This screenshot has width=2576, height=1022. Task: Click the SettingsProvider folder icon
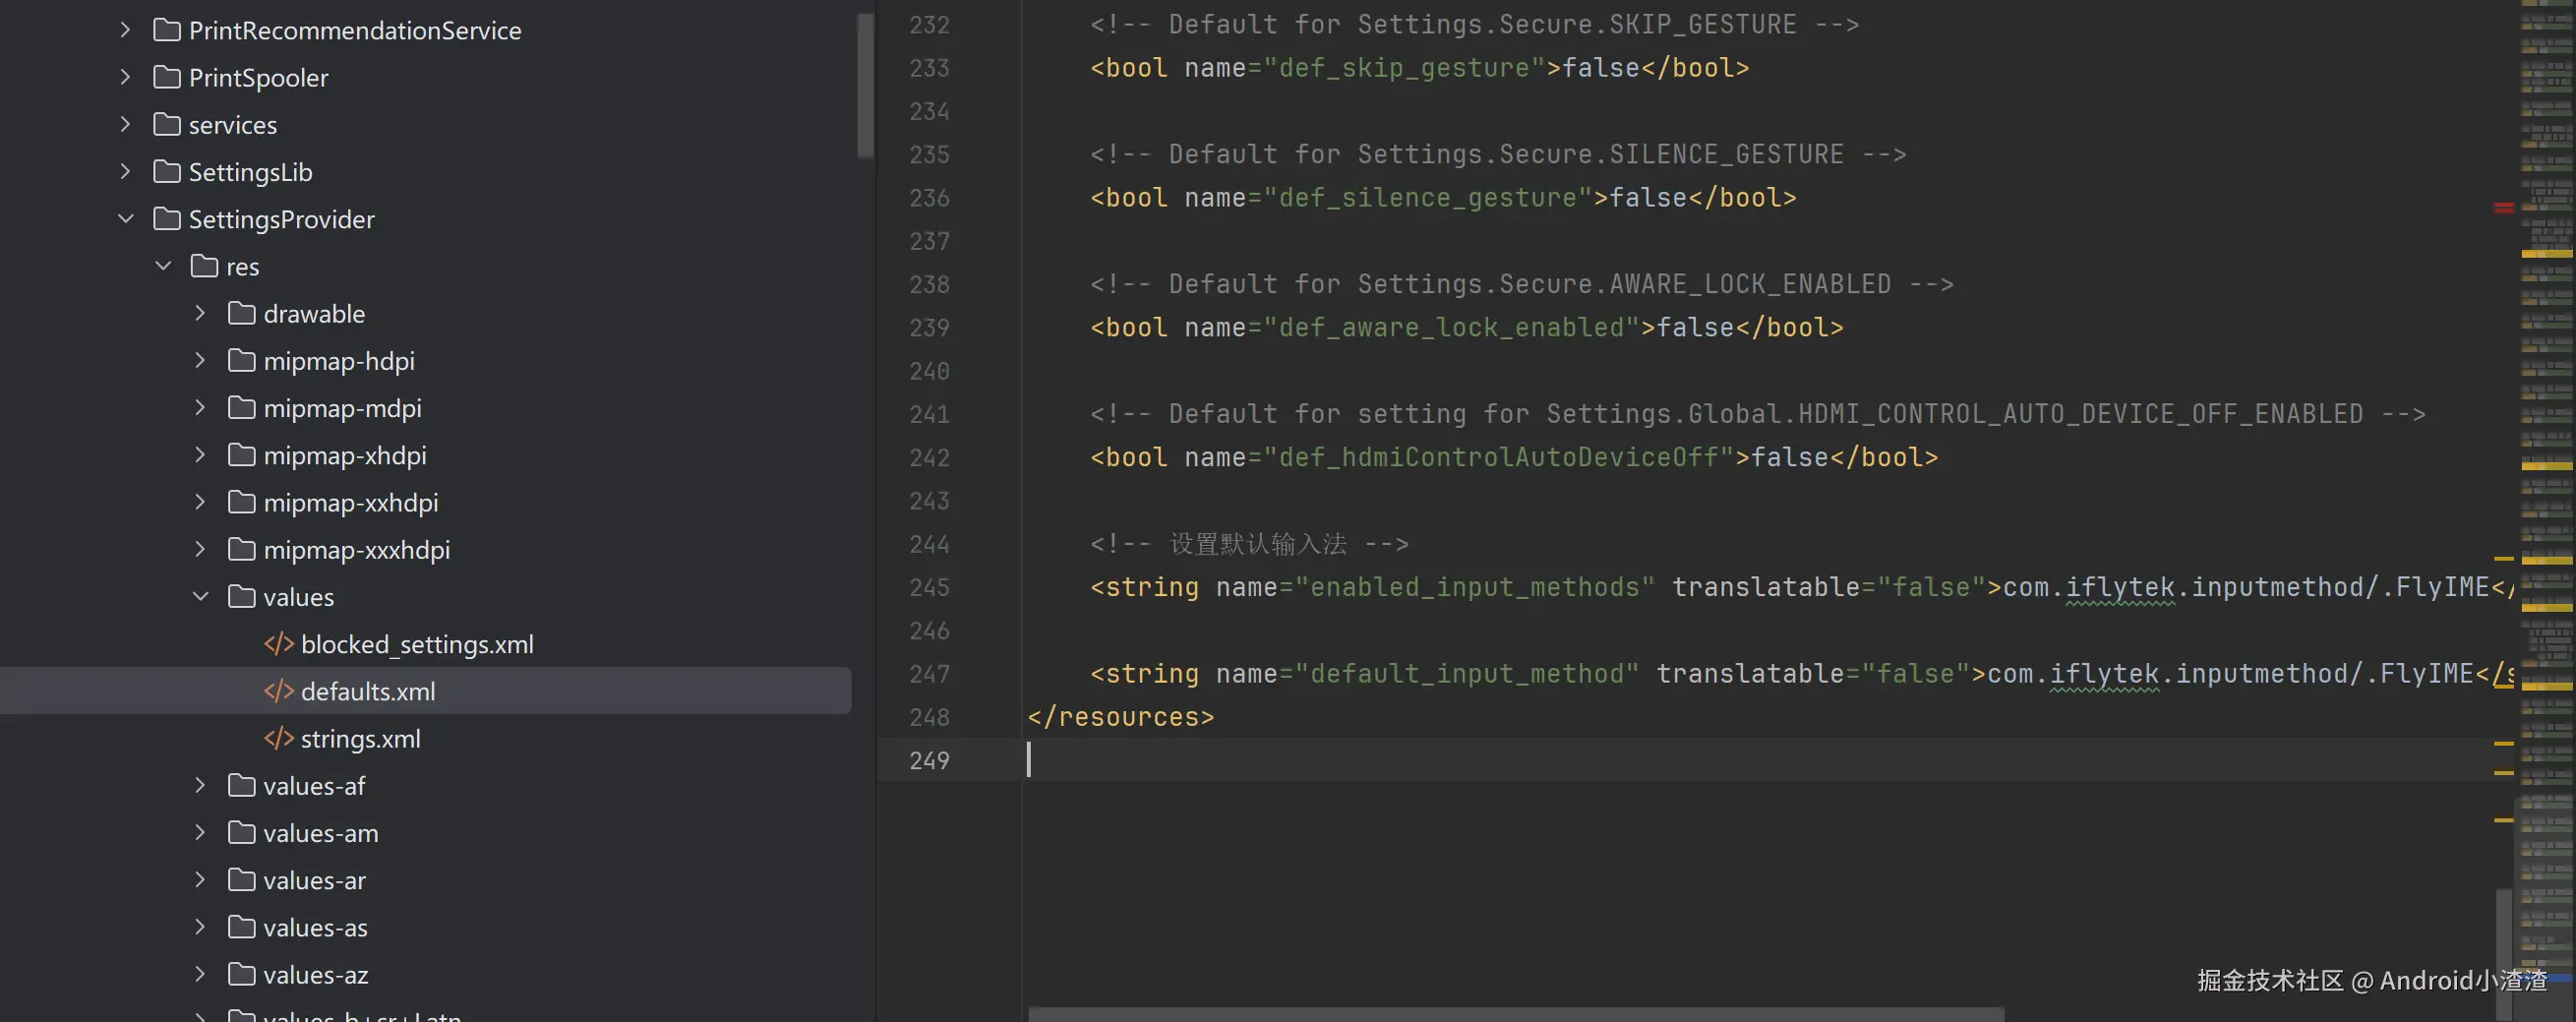(167, 218)
